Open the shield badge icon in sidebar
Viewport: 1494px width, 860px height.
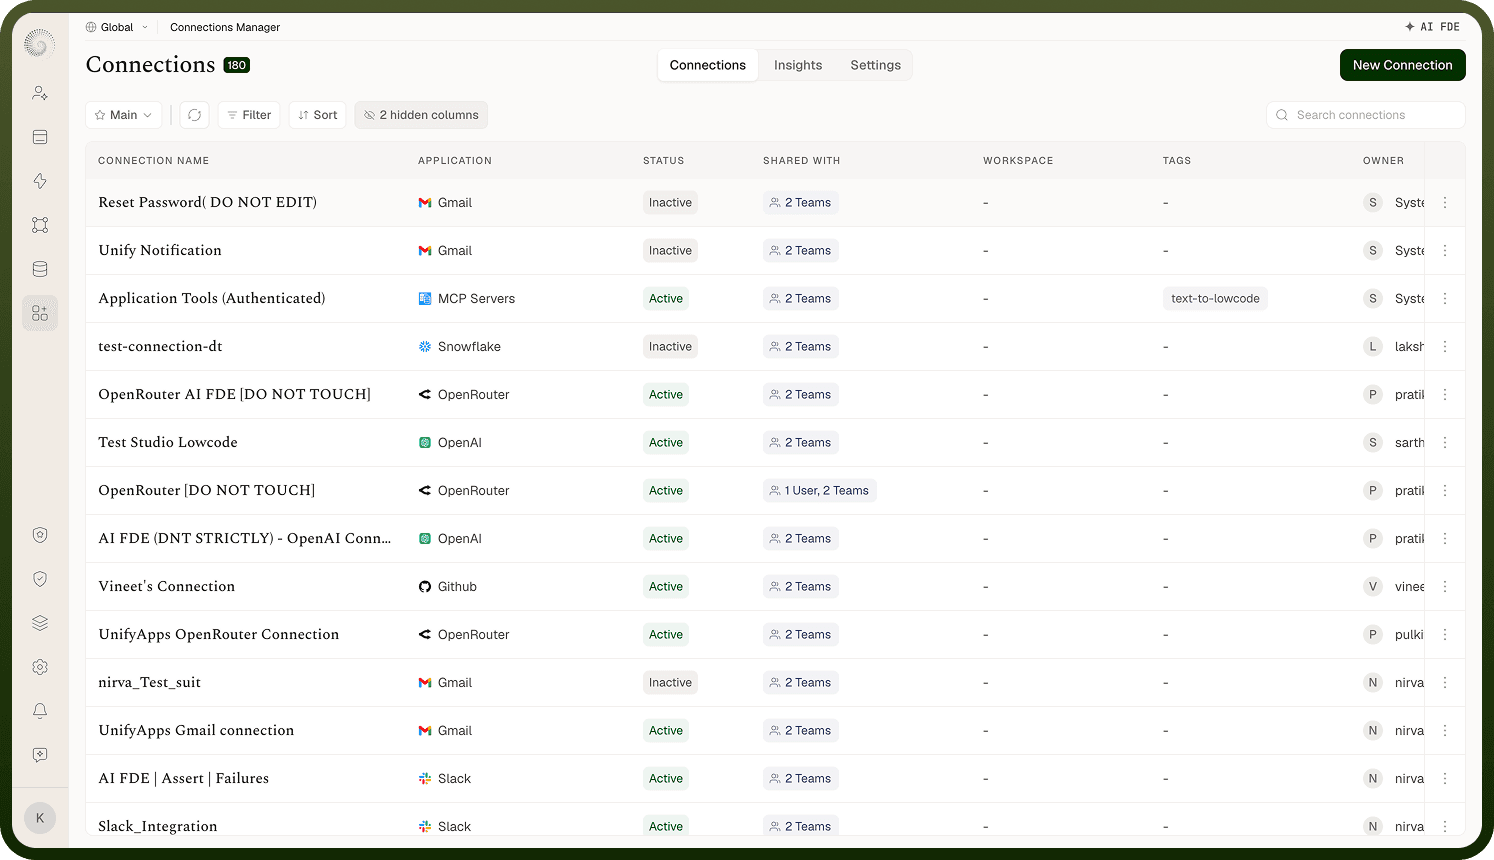(40, 535)
